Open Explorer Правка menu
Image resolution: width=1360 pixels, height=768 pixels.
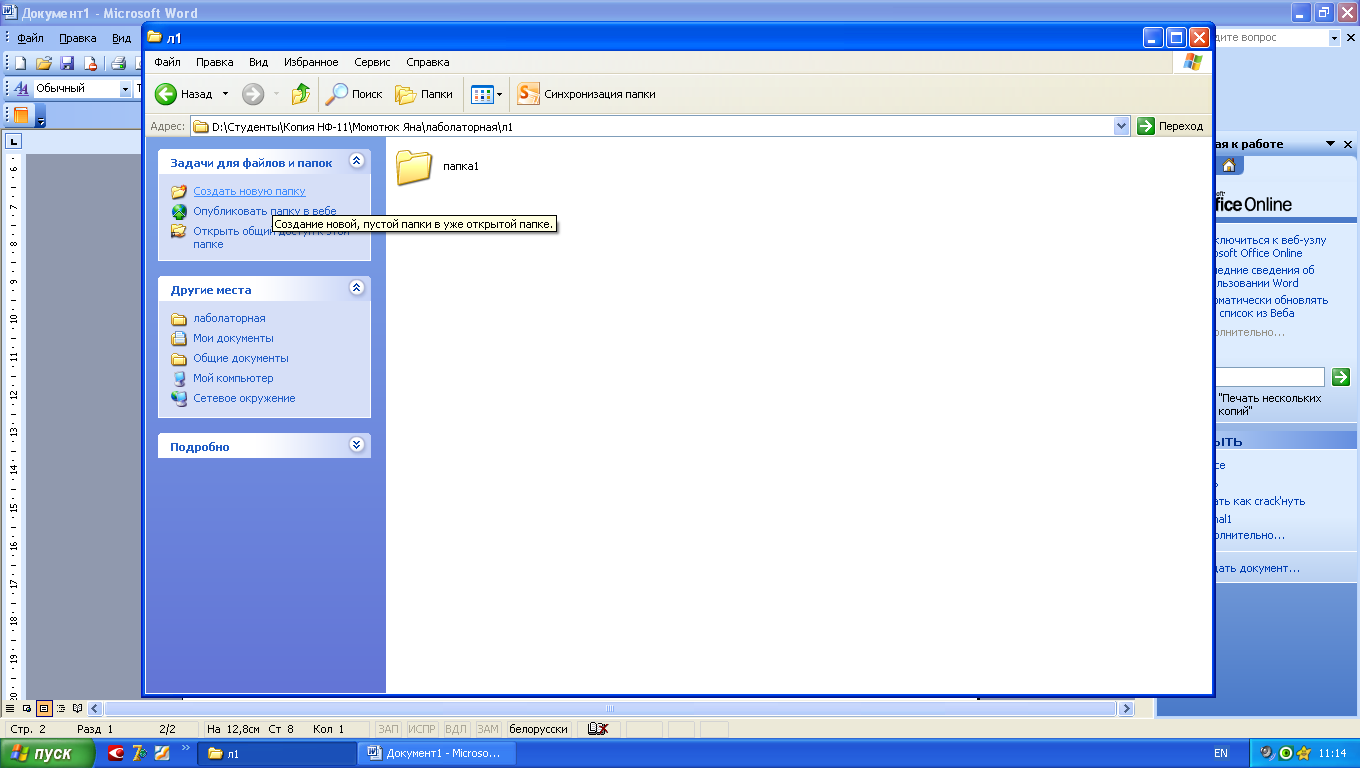point(215,62)
